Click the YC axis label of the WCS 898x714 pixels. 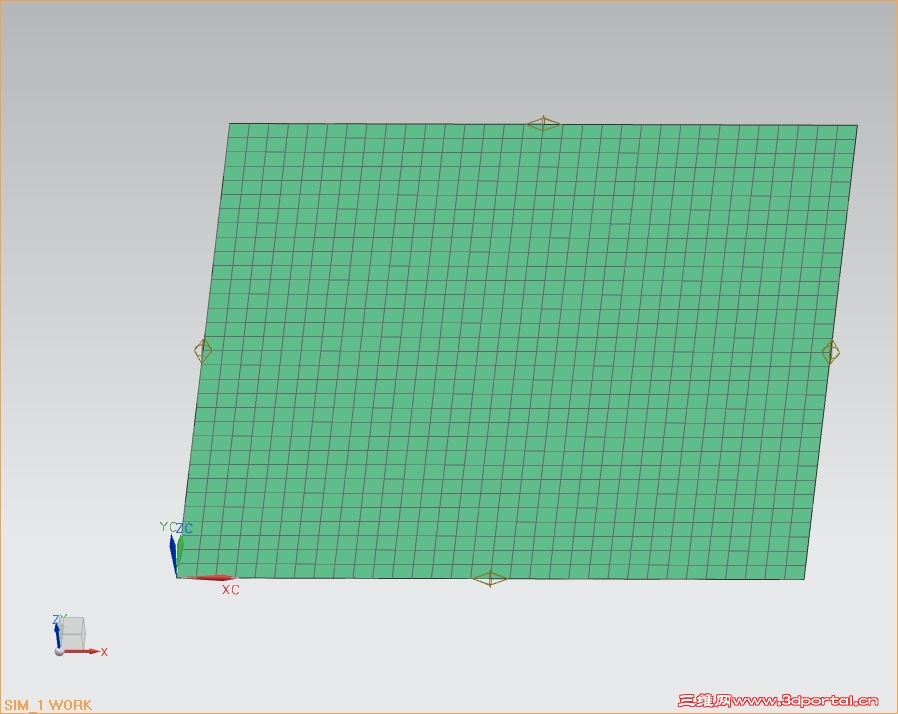pos(167,527)
